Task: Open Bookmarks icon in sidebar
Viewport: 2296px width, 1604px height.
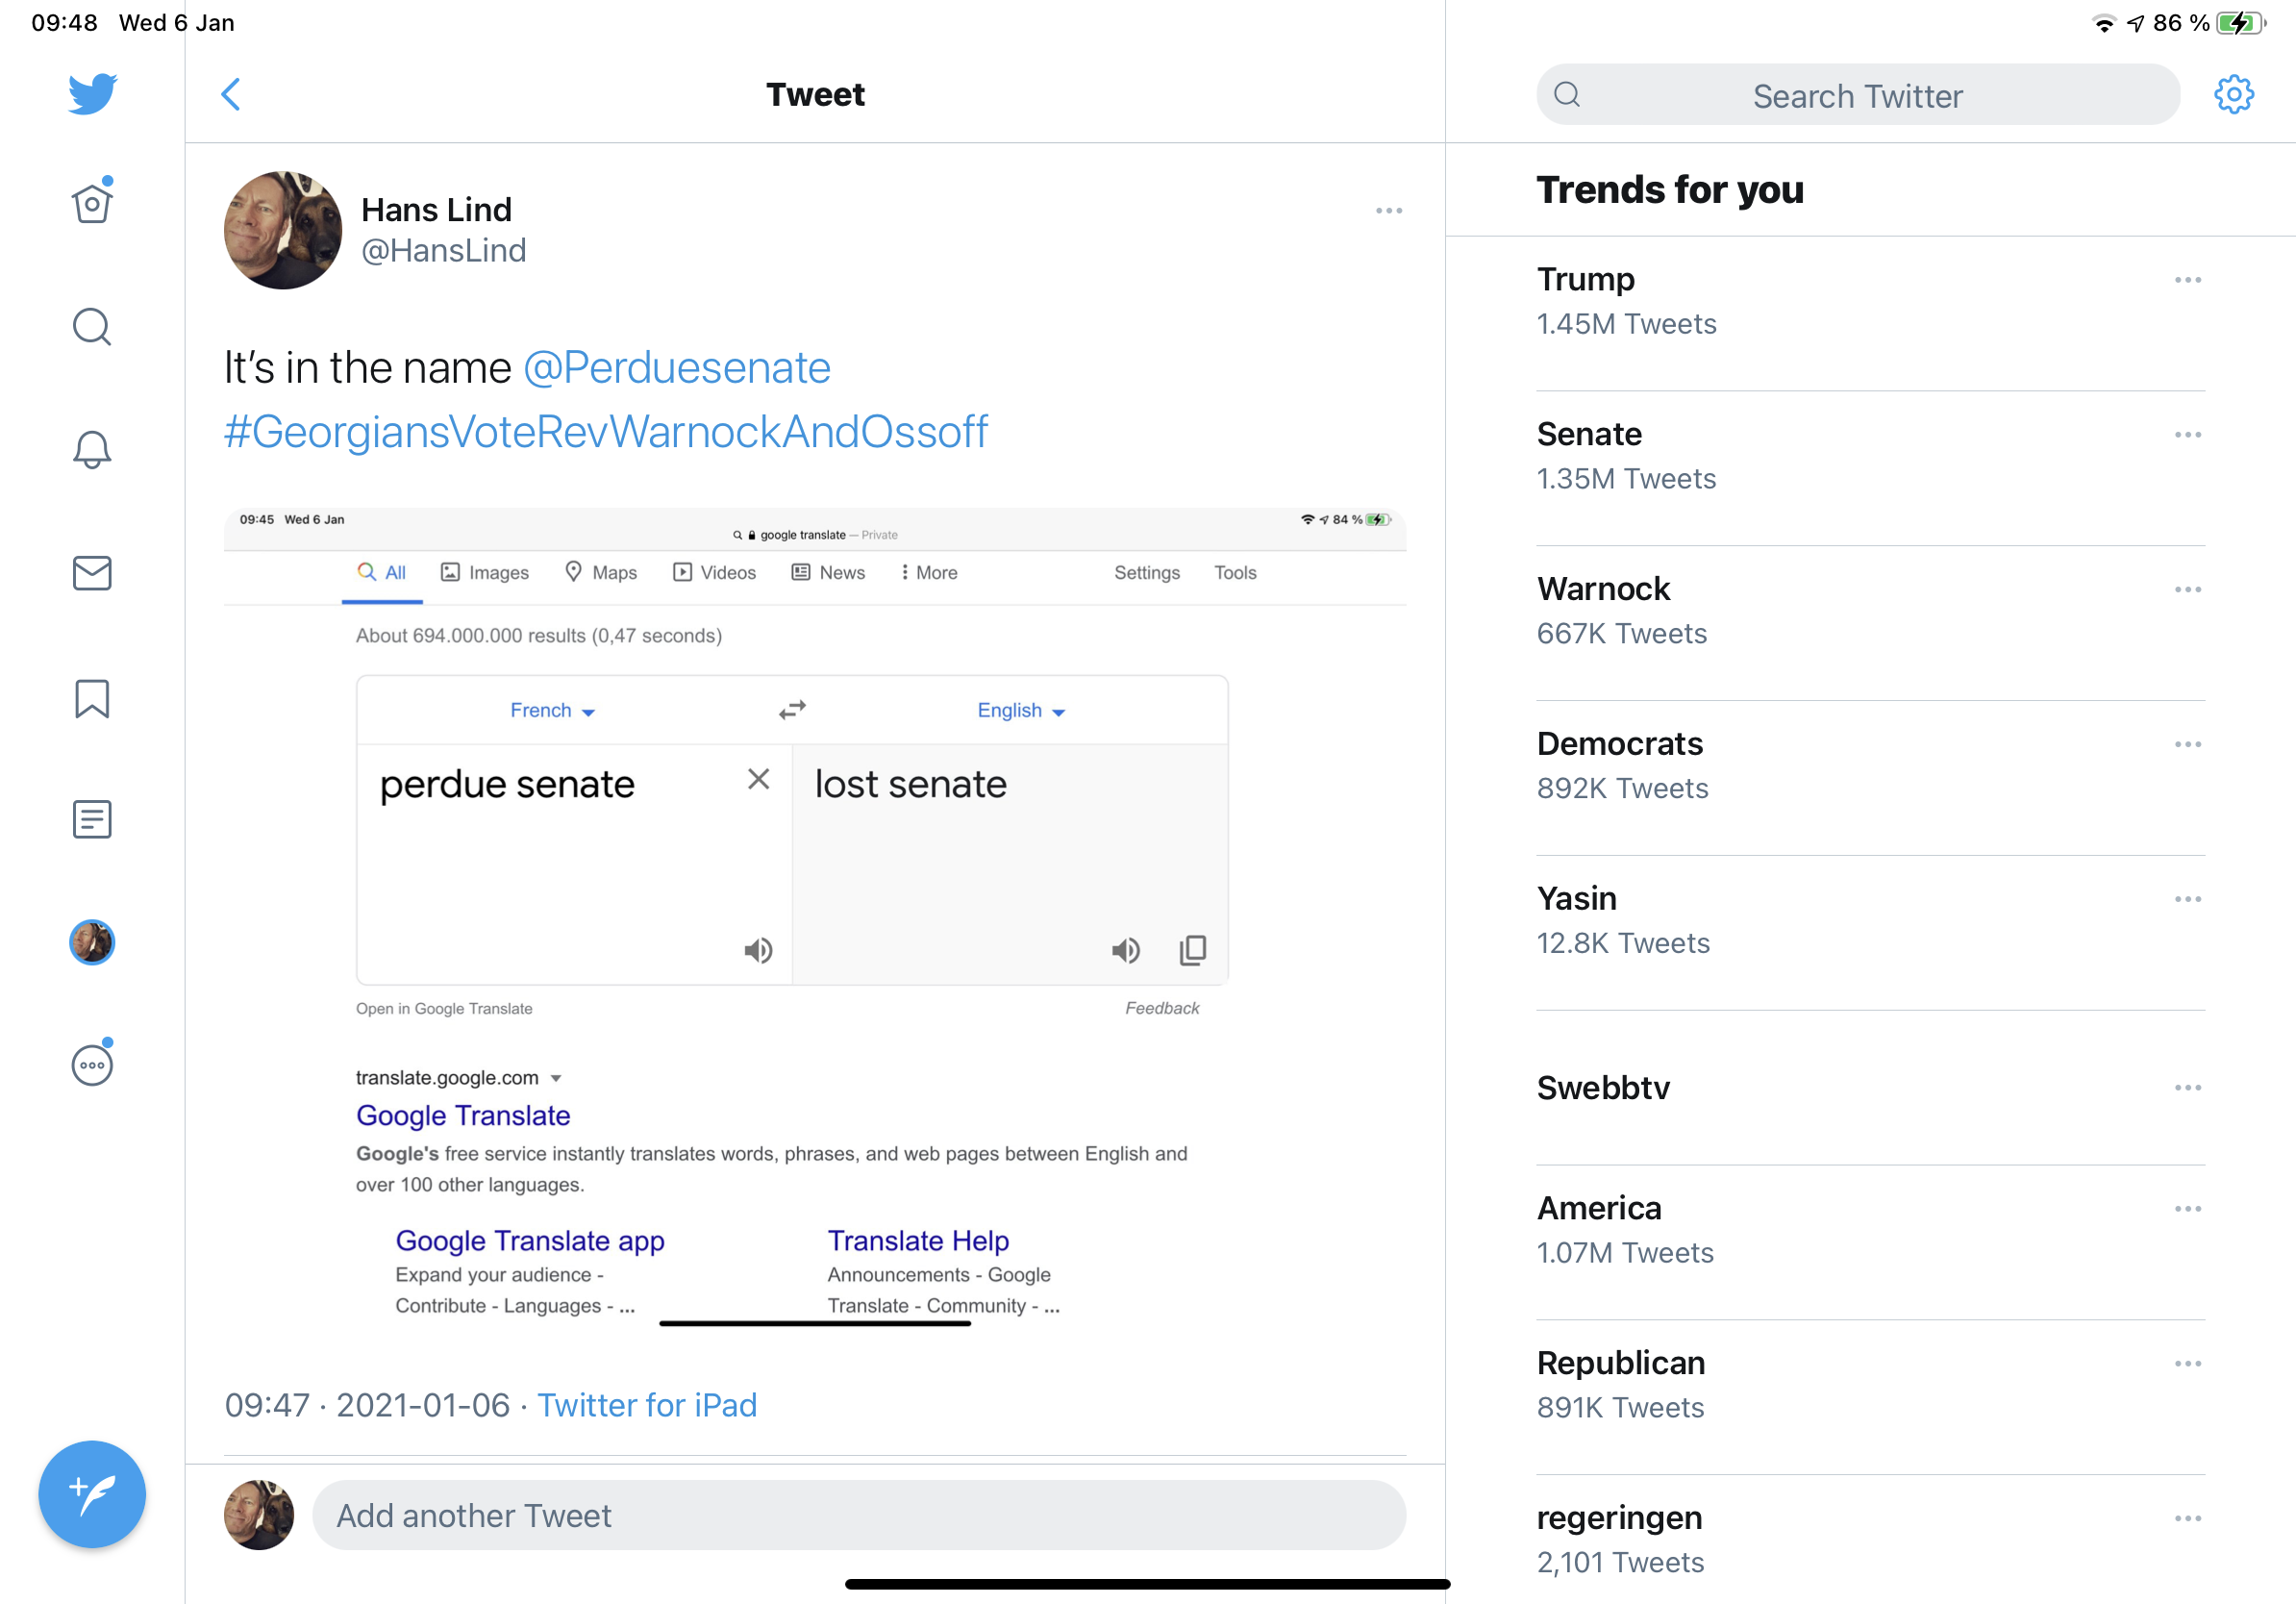Action: pos(92,698)
